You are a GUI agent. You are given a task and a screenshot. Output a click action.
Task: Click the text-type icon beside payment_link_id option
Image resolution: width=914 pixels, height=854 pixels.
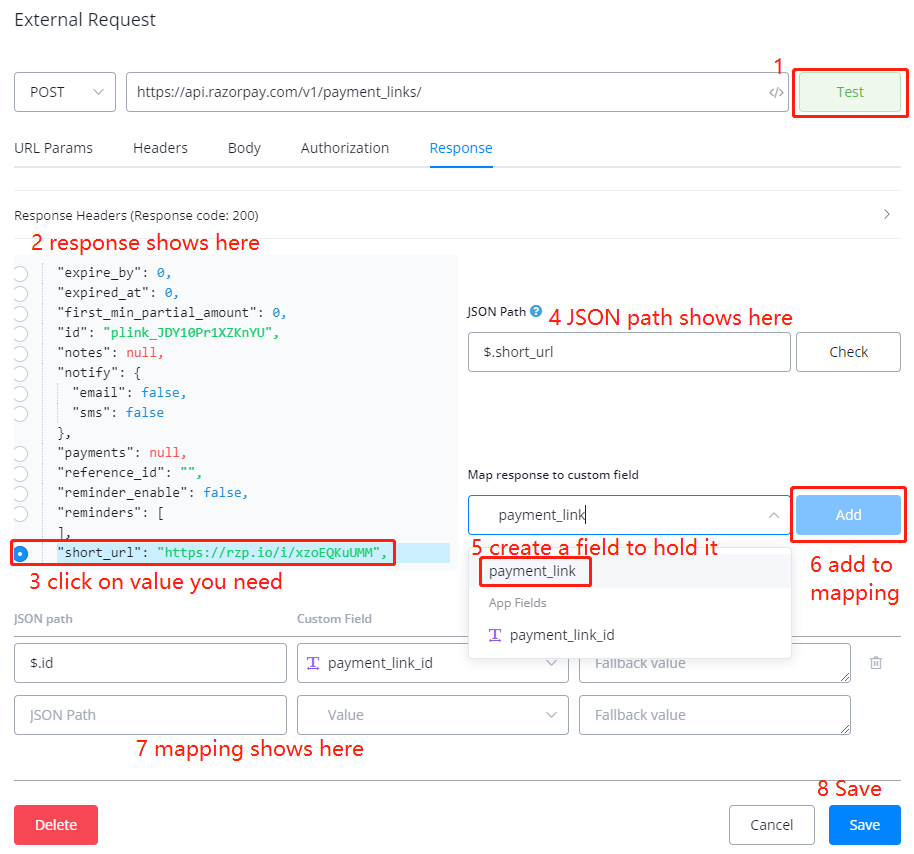tap(495, 635)
